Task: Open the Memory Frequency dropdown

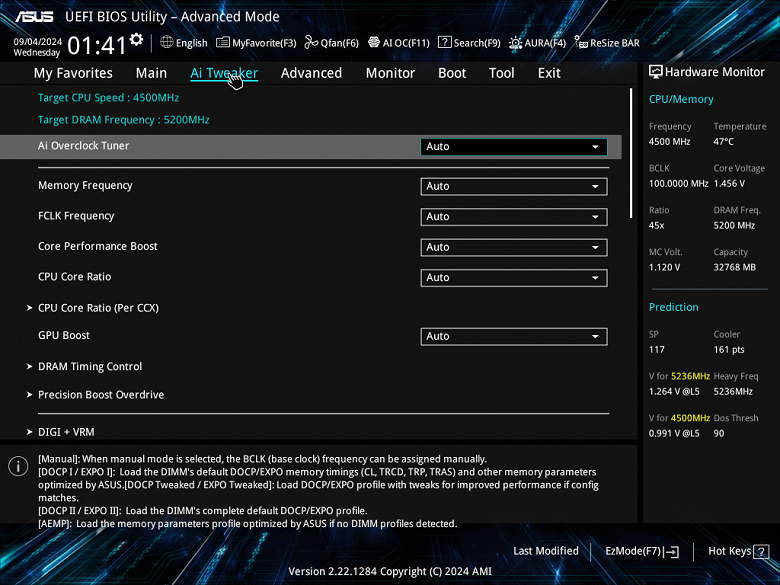Action: 514,187
